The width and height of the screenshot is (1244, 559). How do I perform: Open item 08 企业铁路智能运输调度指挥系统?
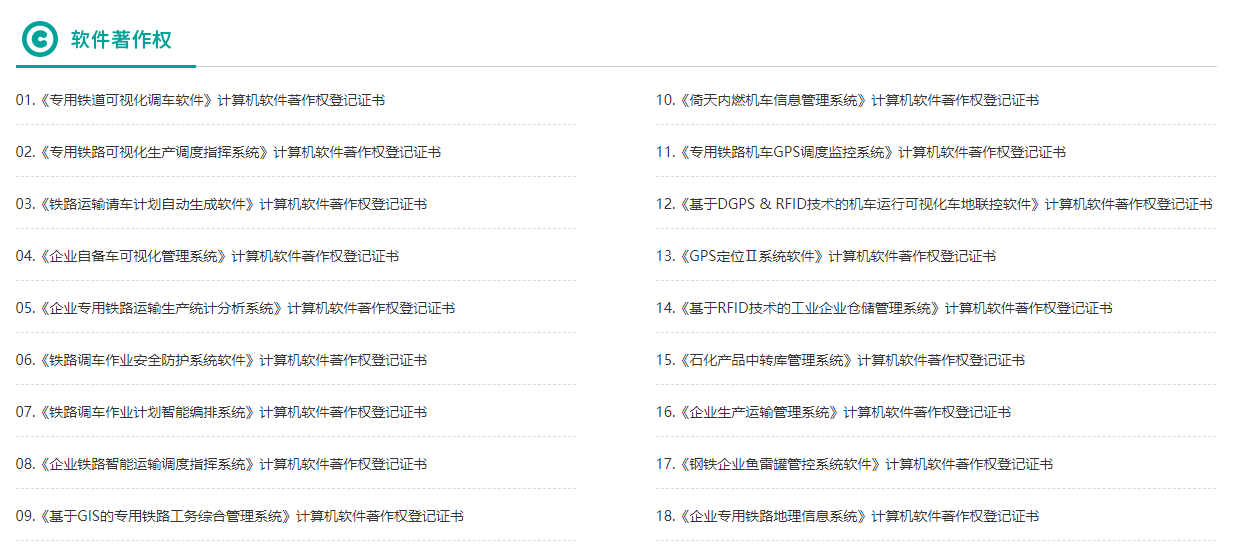221,464
